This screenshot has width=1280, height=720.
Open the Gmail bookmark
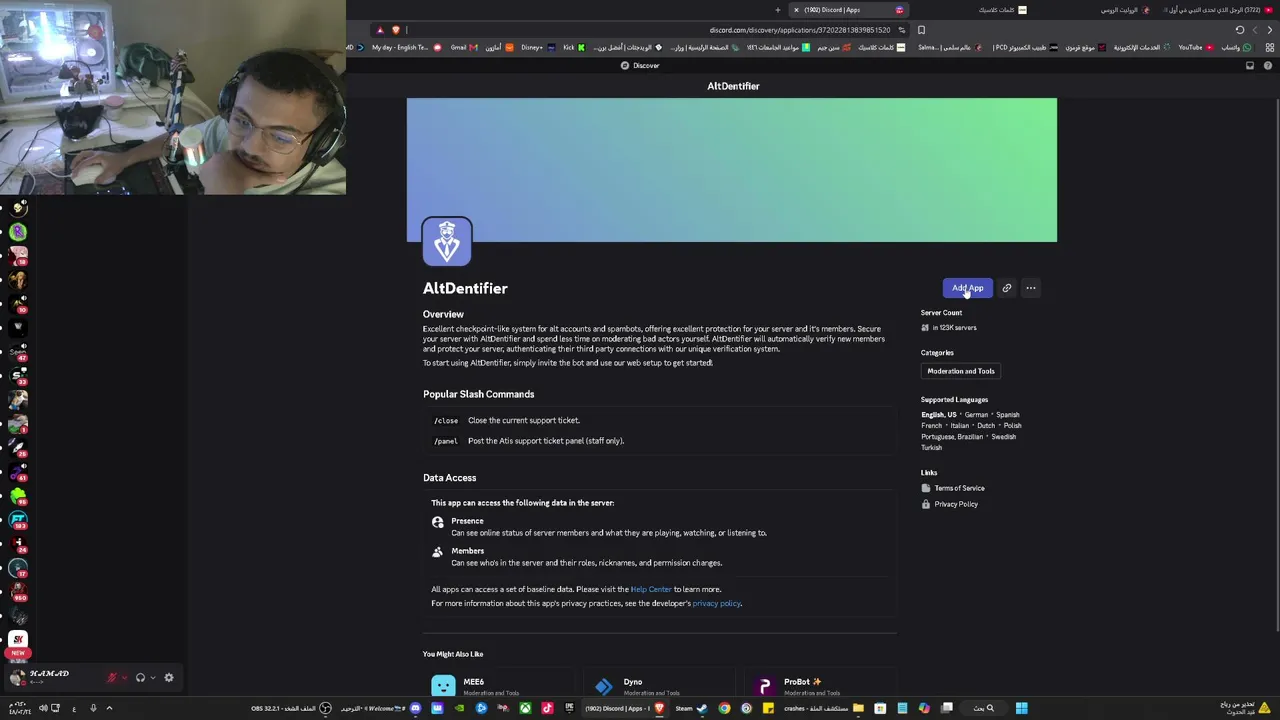(x=463, y=47)
